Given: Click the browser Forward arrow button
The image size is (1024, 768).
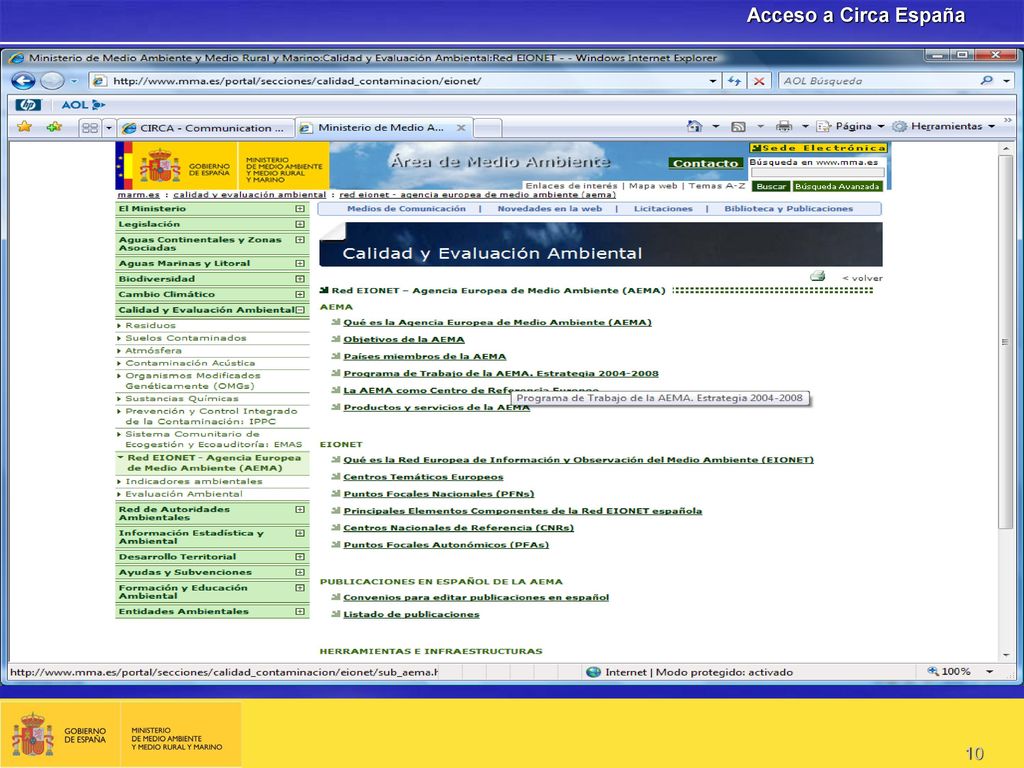Looking at the screenshot, I should tap(52, 81).
